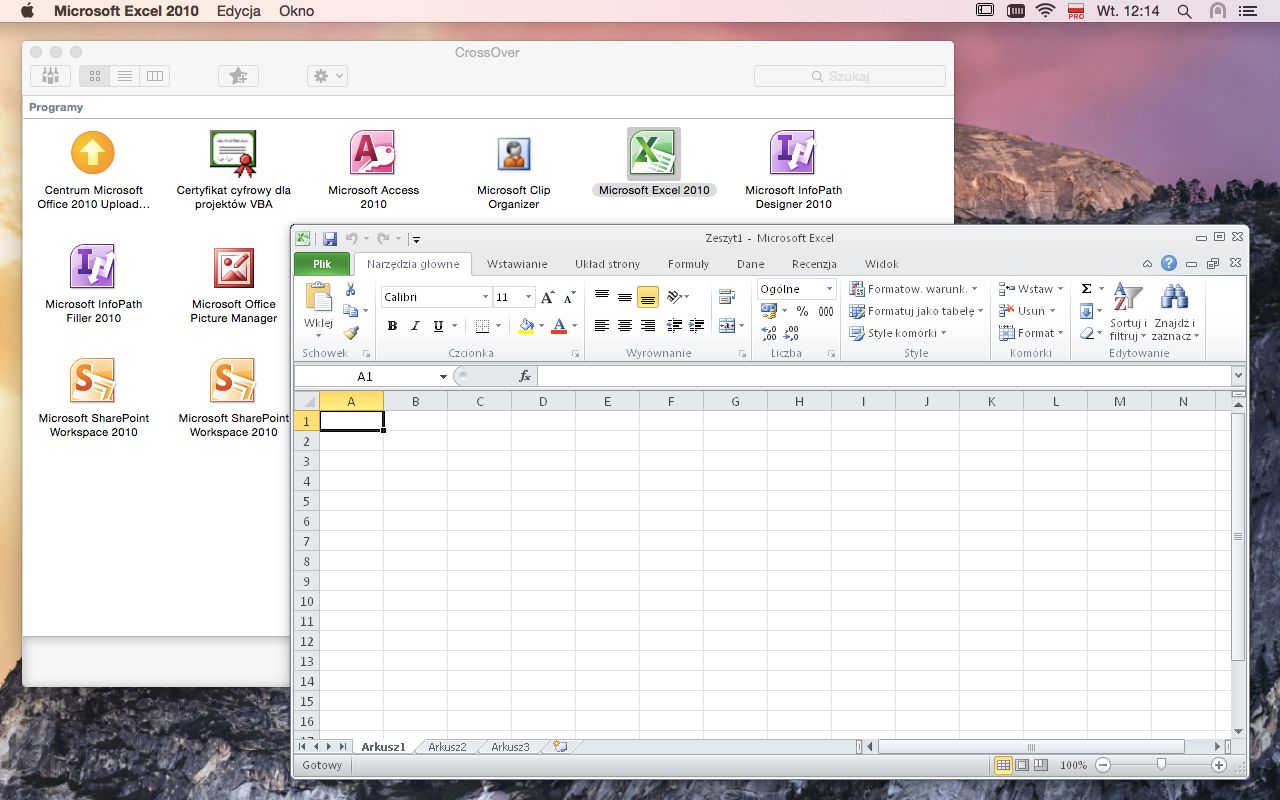Open the Format cells dropdown

[x=1031, y=333]
